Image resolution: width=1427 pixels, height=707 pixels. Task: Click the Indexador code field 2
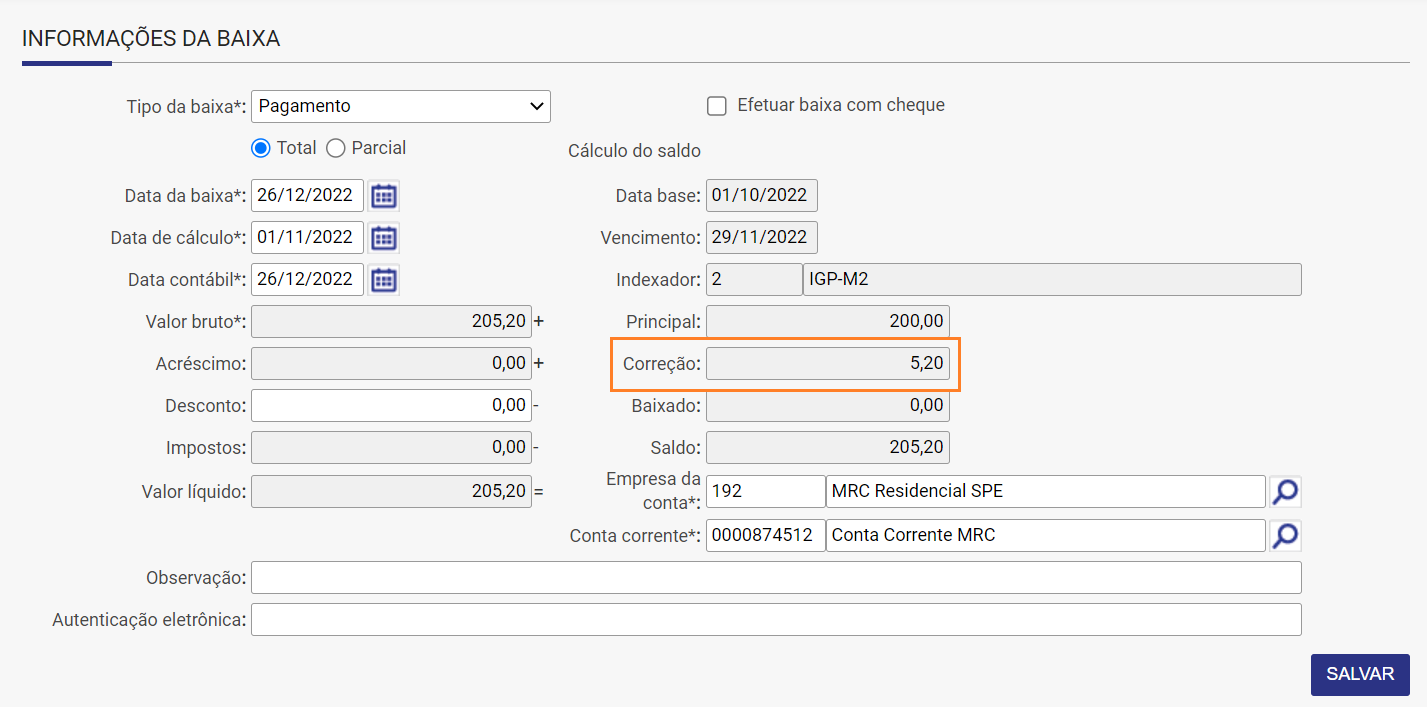754,280
